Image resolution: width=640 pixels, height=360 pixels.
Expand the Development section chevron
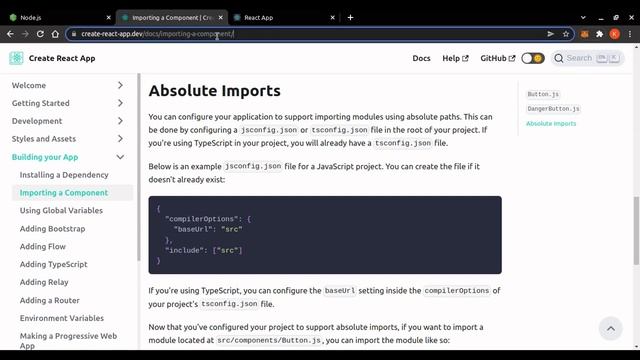click(120, 121)
